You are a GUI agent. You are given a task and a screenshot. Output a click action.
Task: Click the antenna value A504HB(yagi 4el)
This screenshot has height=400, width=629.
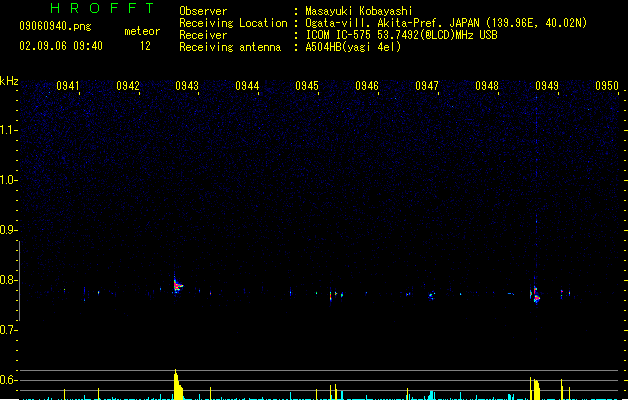point(353,47)
